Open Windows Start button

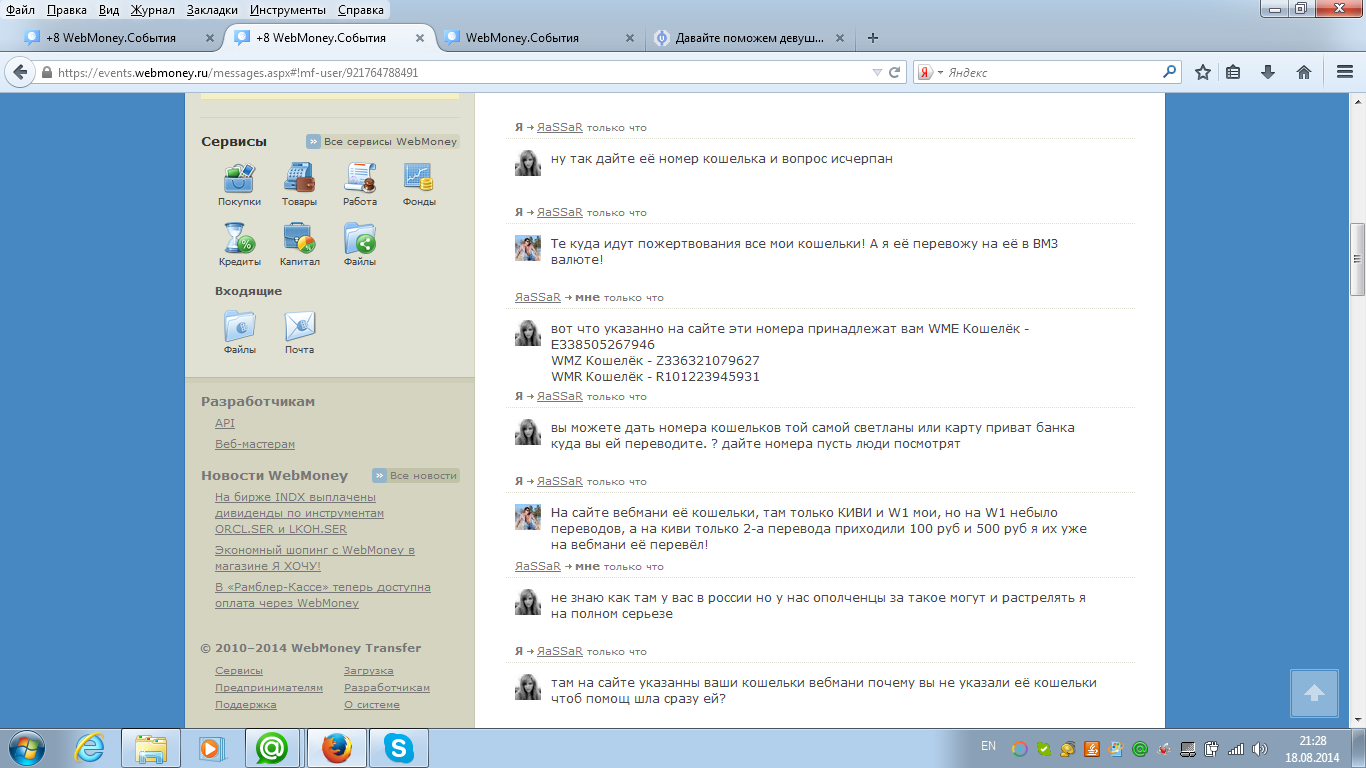pos(27,748)
